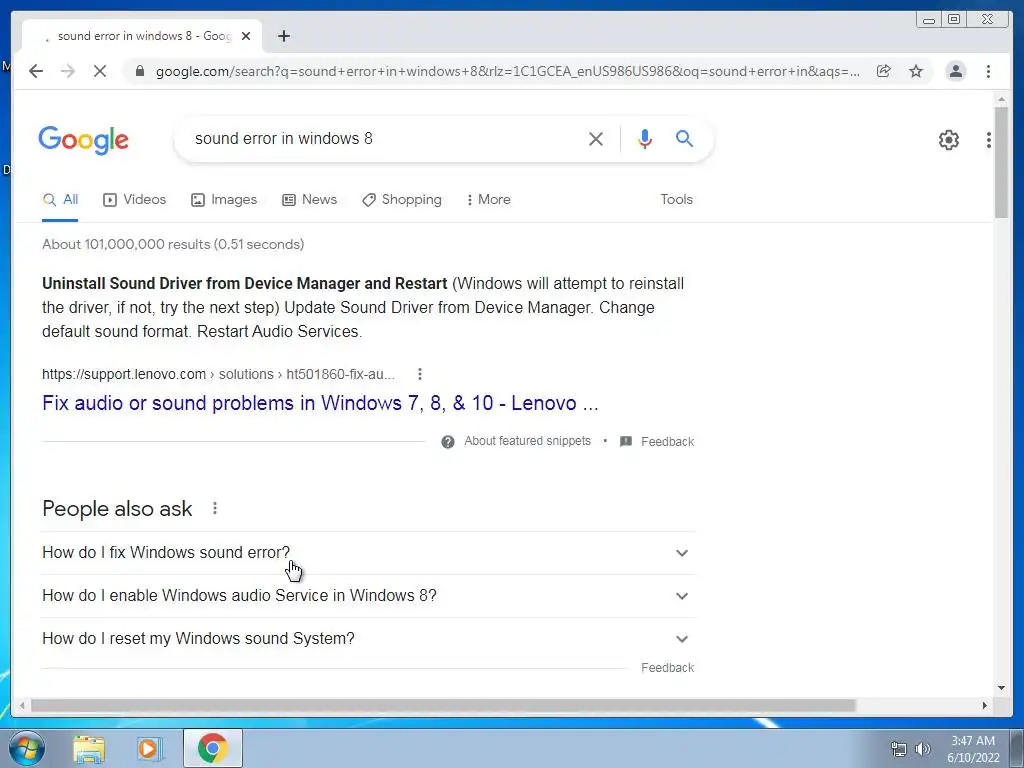Expand 'How do I reset my Windows sound System?'

368,639
